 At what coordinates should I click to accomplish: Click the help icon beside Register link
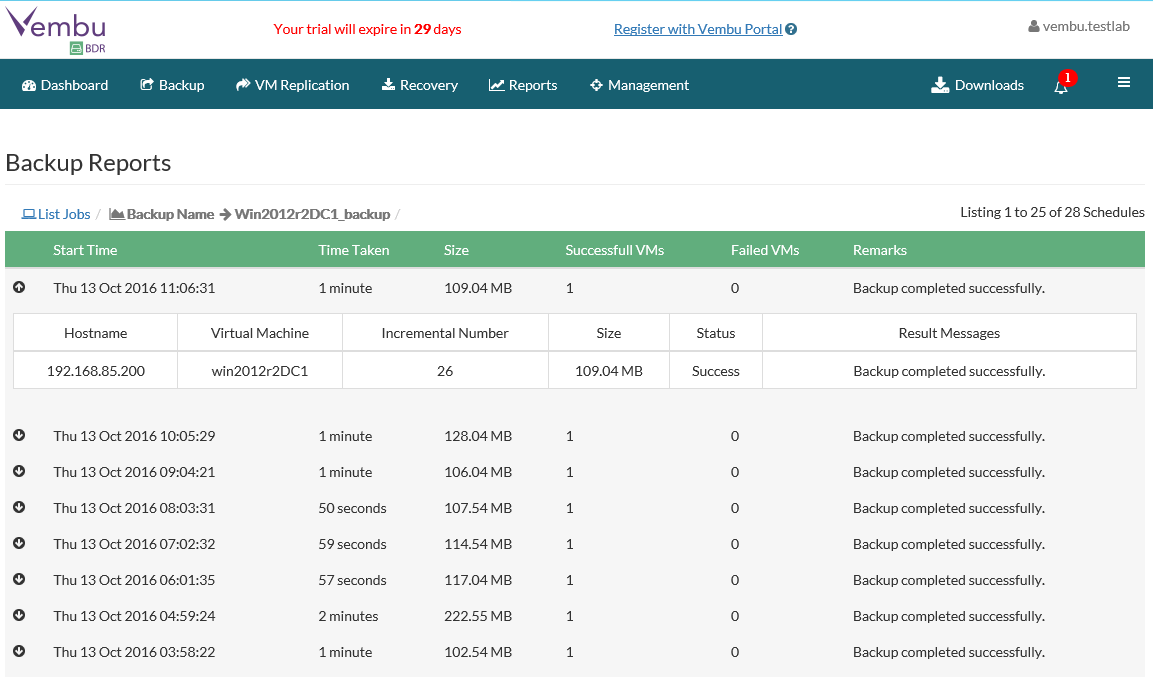[x=791, y=30]
